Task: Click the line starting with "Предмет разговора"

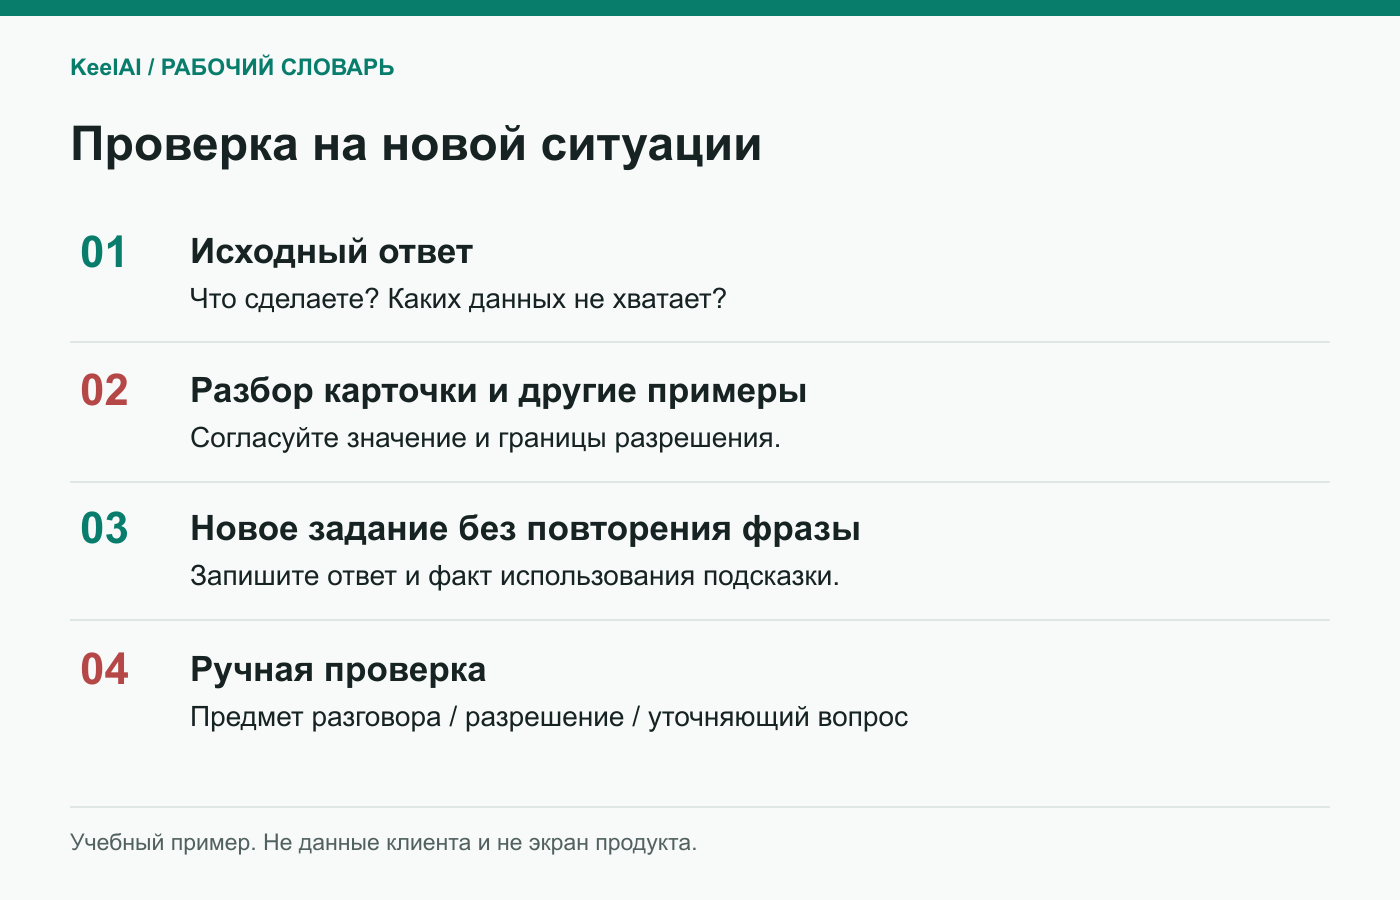Action: (549, 717)
